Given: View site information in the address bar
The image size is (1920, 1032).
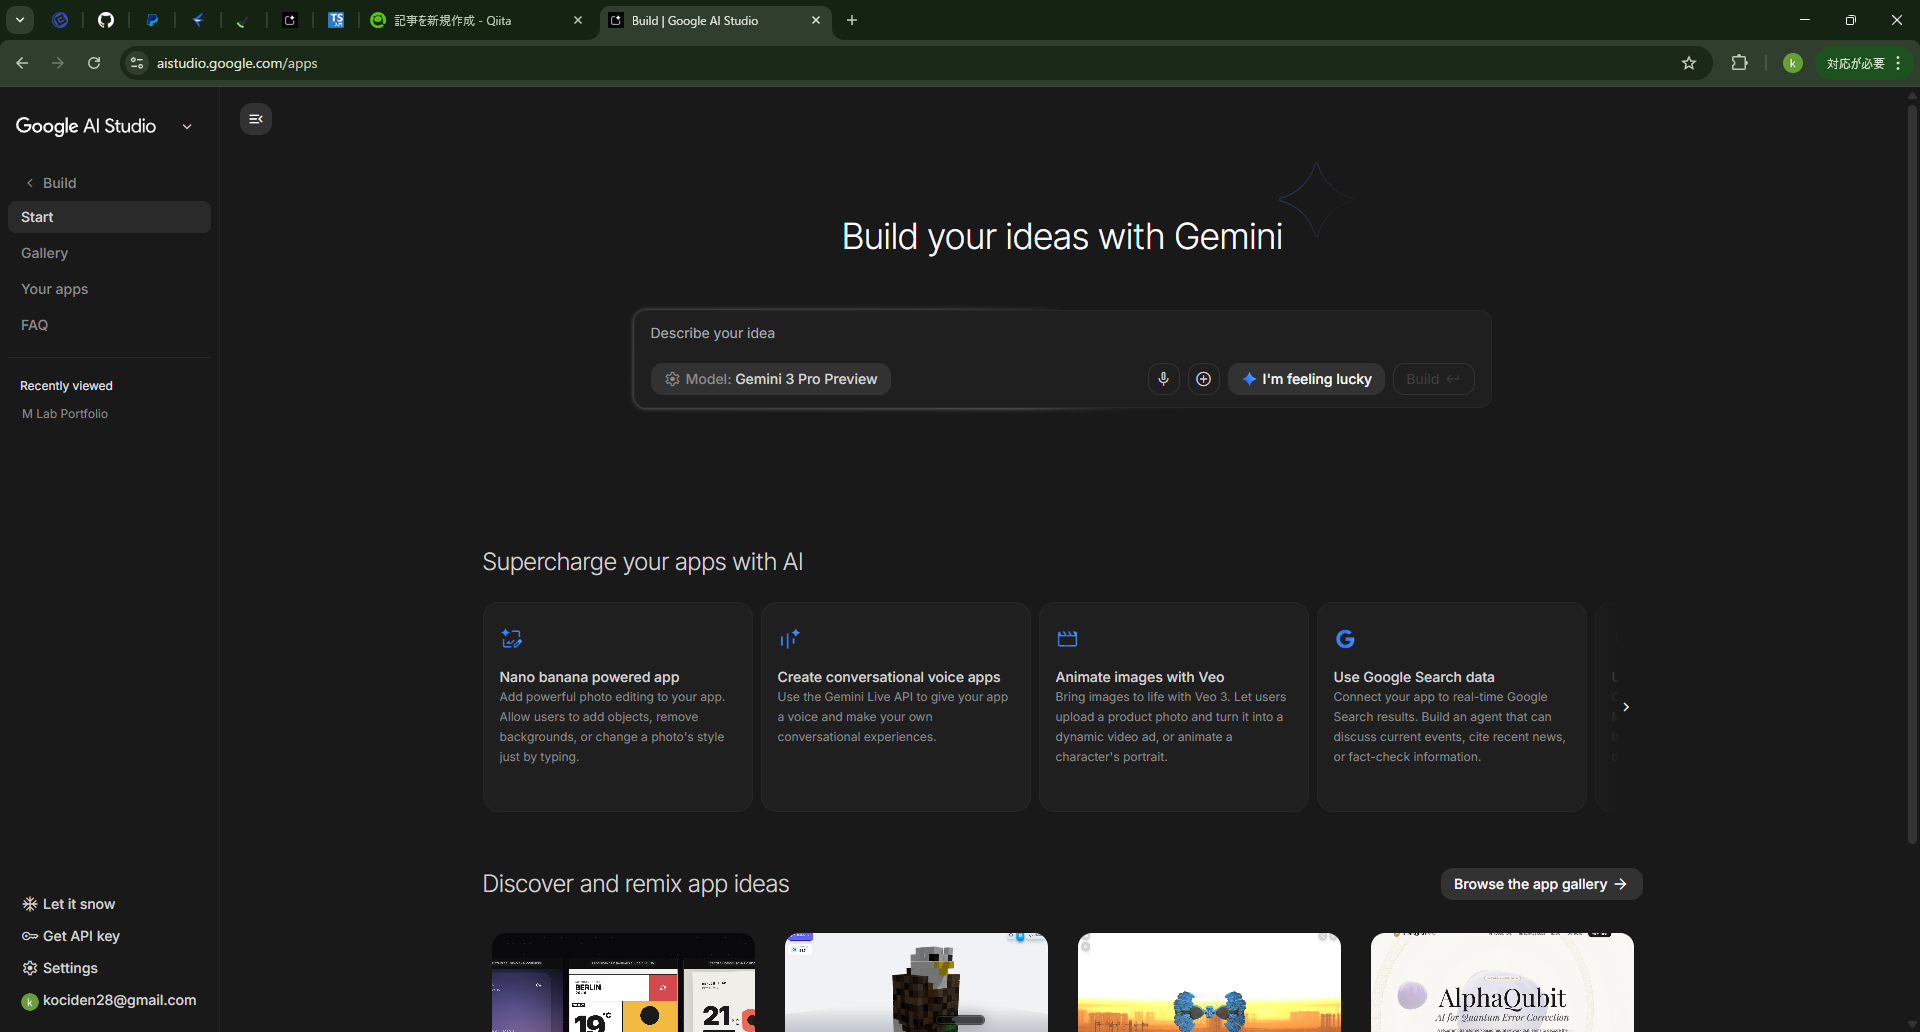Looking at the screenshot, I should click(x=137, y=63).
